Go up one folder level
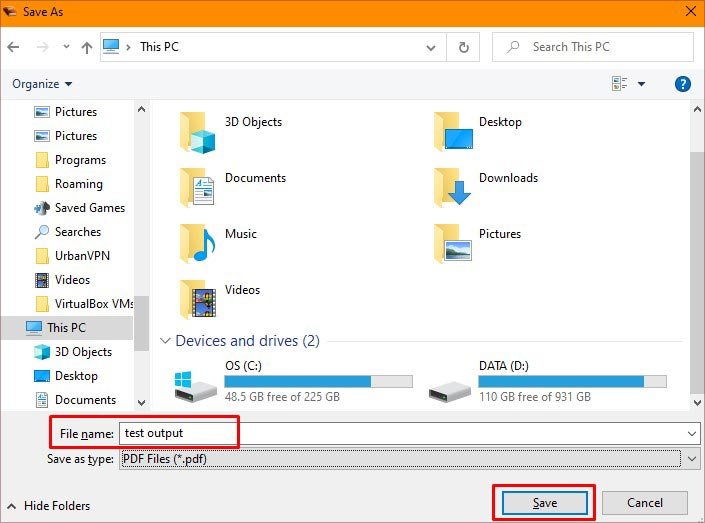Viewport: 705px width, 523px height. [87, 47]
